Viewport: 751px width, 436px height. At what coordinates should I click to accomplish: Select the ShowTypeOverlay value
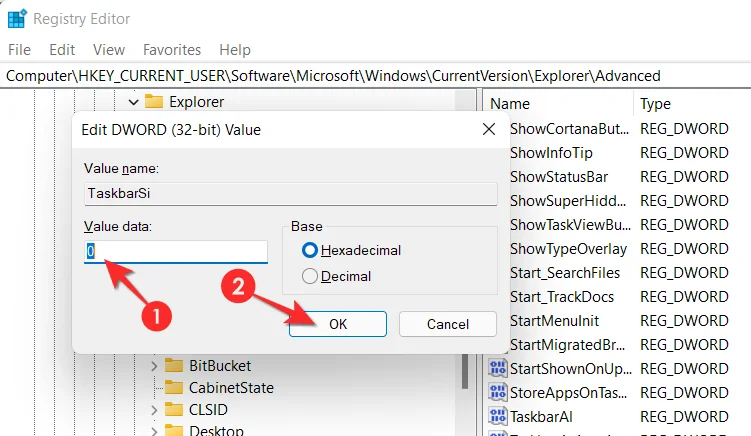pos(569,249)
